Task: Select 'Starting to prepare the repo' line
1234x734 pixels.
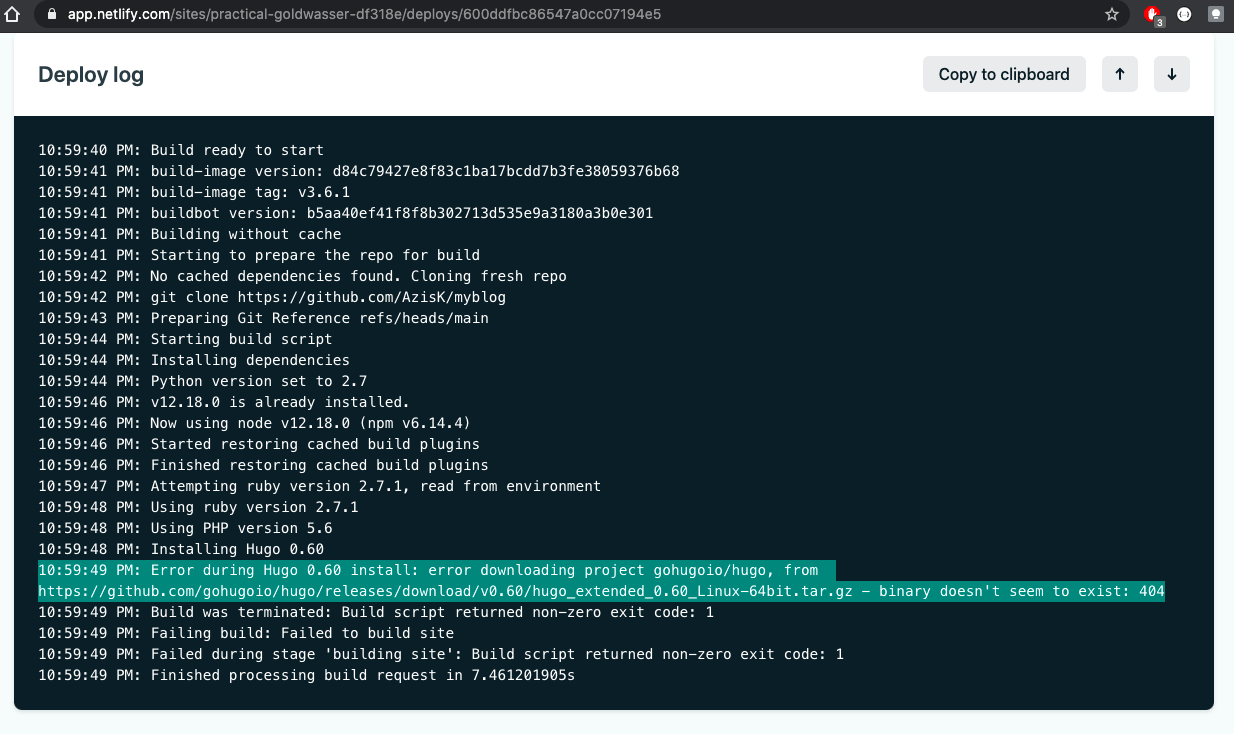Action: click(259, 255)
